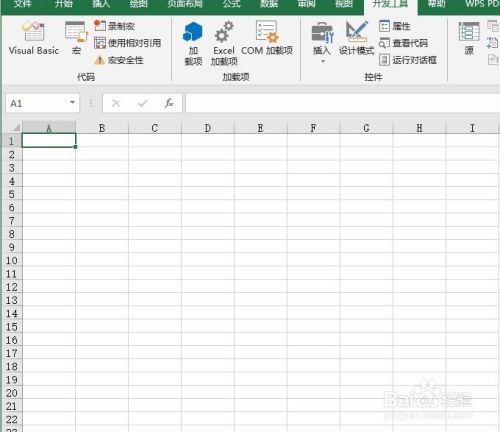Switch to the View (视图) tab
Screen dimensions: 500x432
click(x=344, y=4)
